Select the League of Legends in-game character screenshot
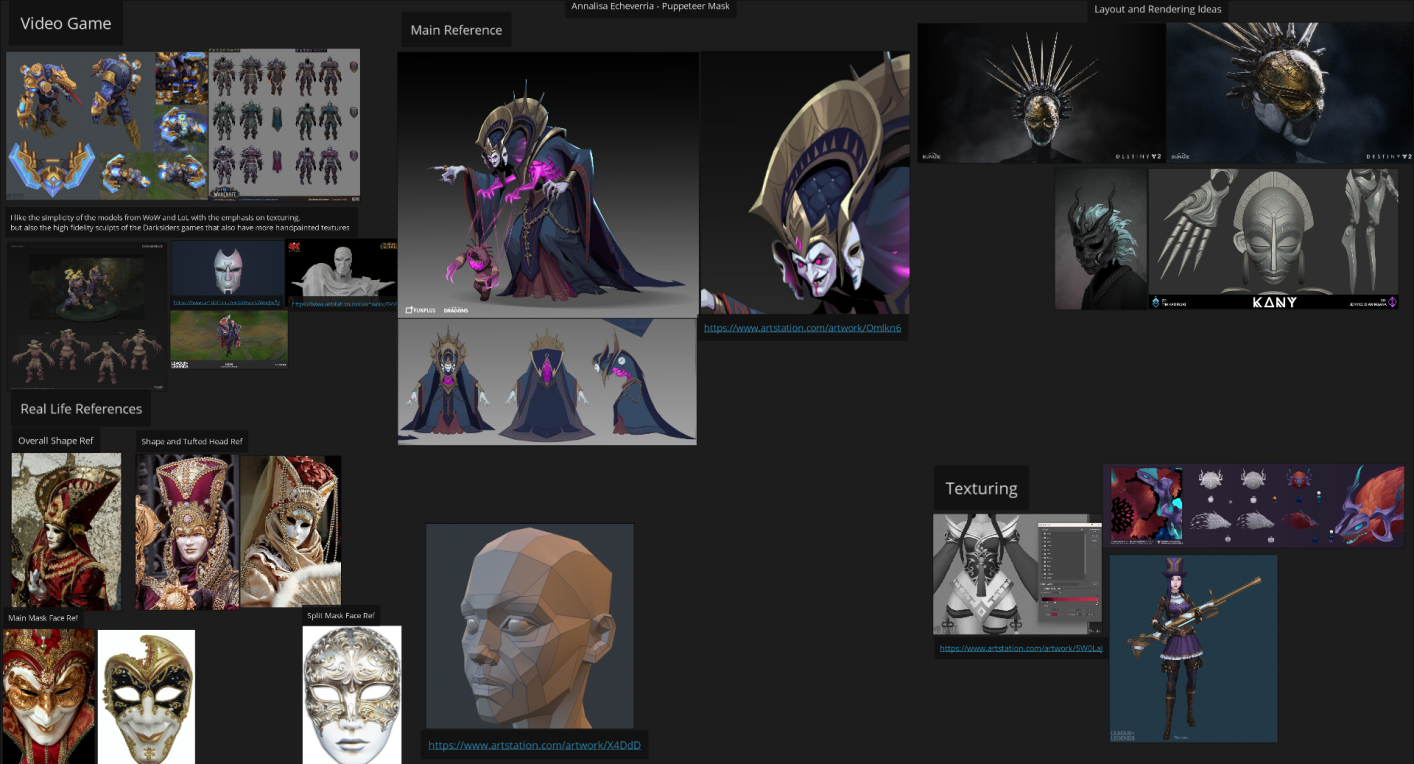Image resolution: width=1414 pixels, height=764 pixels. click(x=229, y=340)
